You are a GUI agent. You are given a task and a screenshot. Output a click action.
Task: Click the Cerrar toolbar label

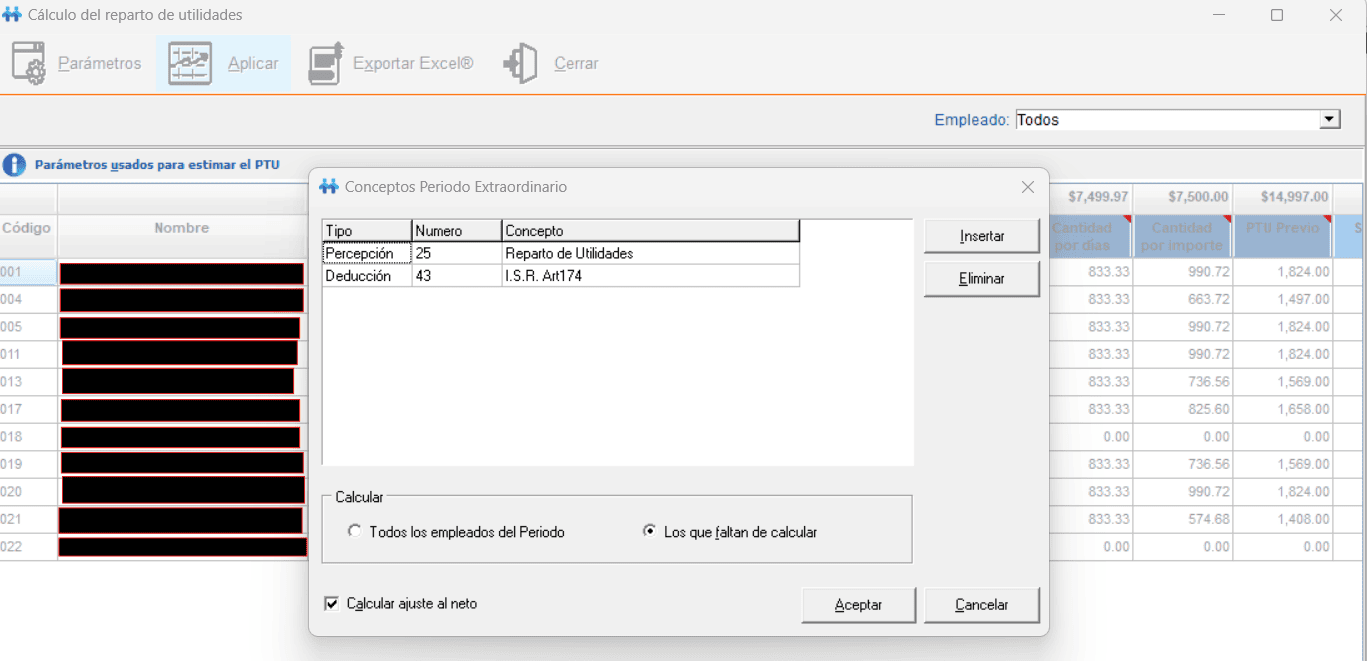click(576, 63)
